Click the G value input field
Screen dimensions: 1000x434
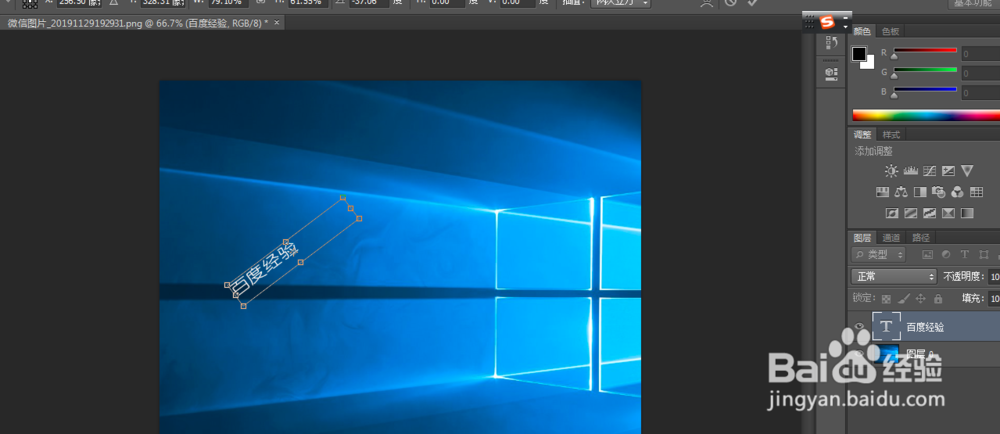click(981, 73)
